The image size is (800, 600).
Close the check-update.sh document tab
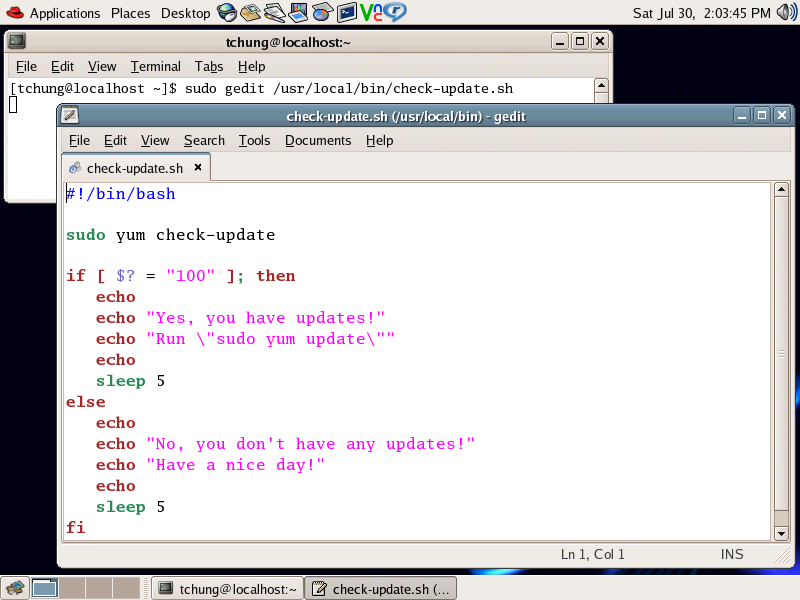tap(198, 167)
